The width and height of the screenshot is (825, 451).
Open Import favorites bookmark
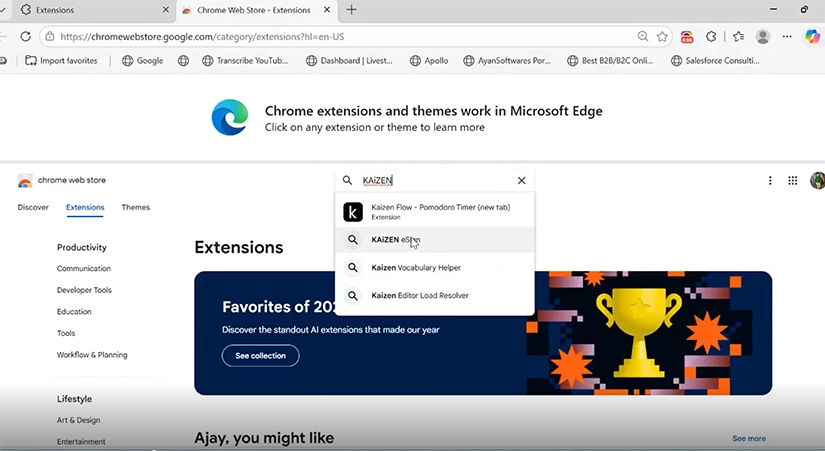[x=62, y=61]
